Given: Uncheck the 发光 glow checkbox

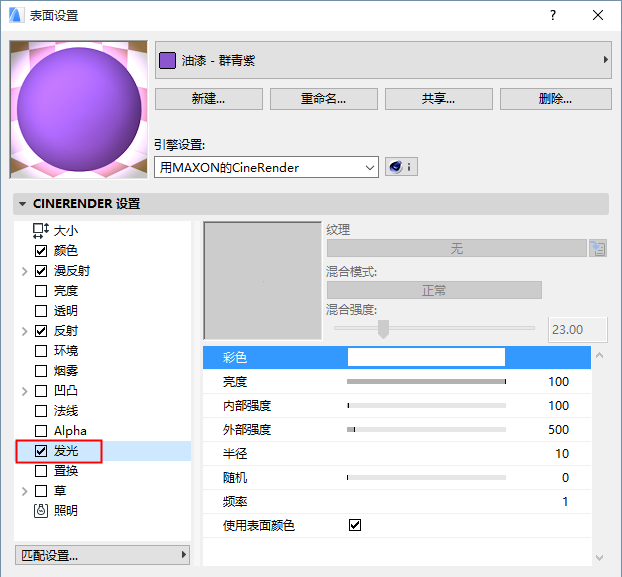Looking at the screenshot, I should coord(41,451).
